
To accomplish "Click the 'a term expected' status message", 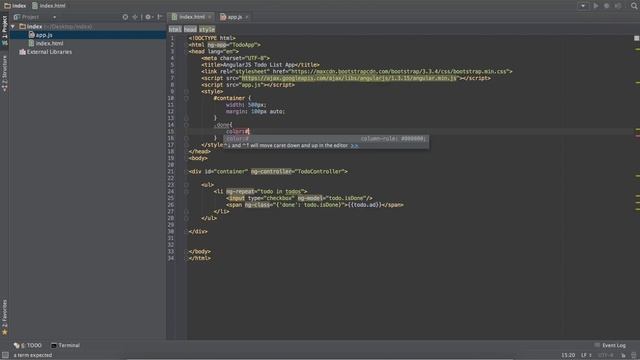I will pos(33,355).
